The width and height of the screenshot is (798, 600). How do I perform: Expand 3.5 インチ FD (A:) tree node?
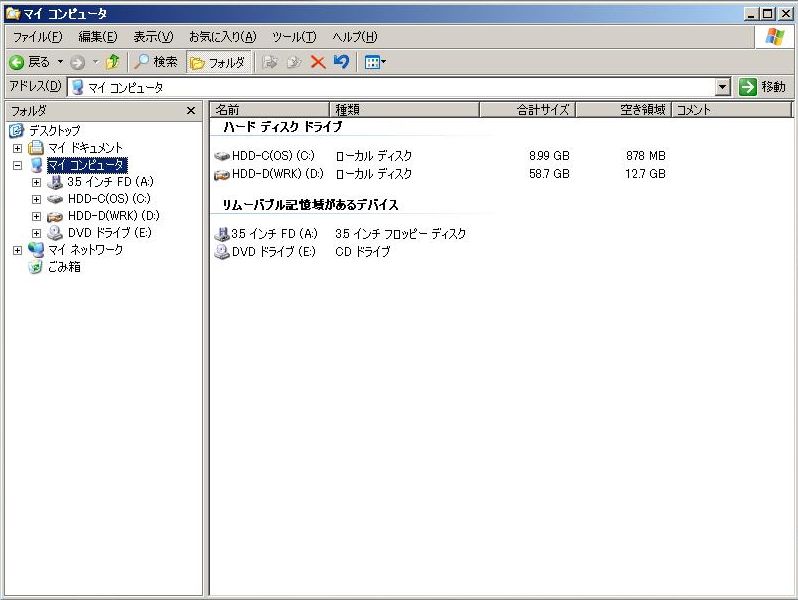36,182
